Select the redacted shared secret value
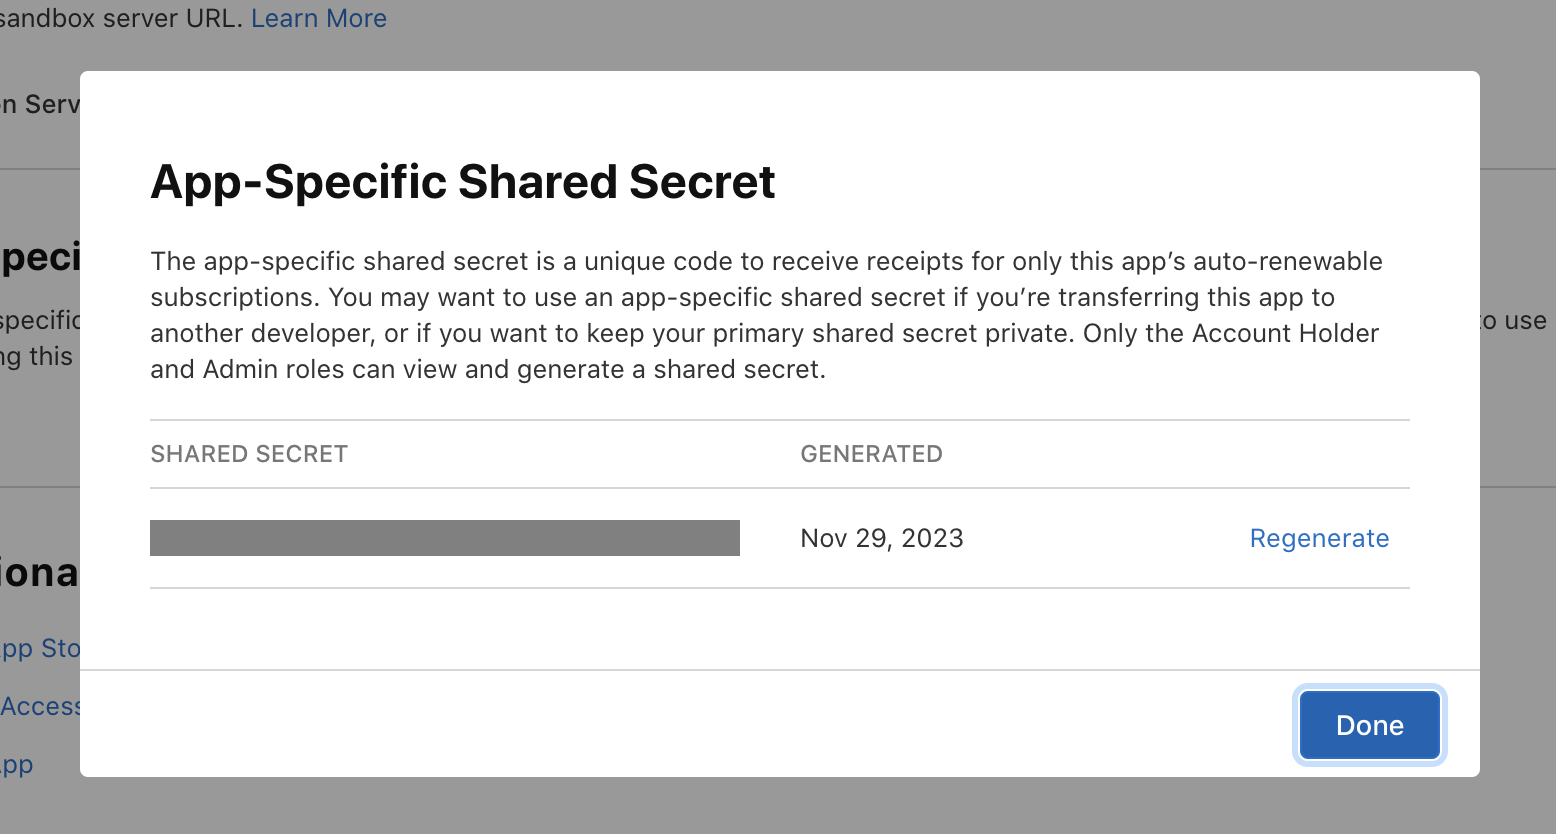Viewport: 1556px width, 834px height. (x=444, y=538)
